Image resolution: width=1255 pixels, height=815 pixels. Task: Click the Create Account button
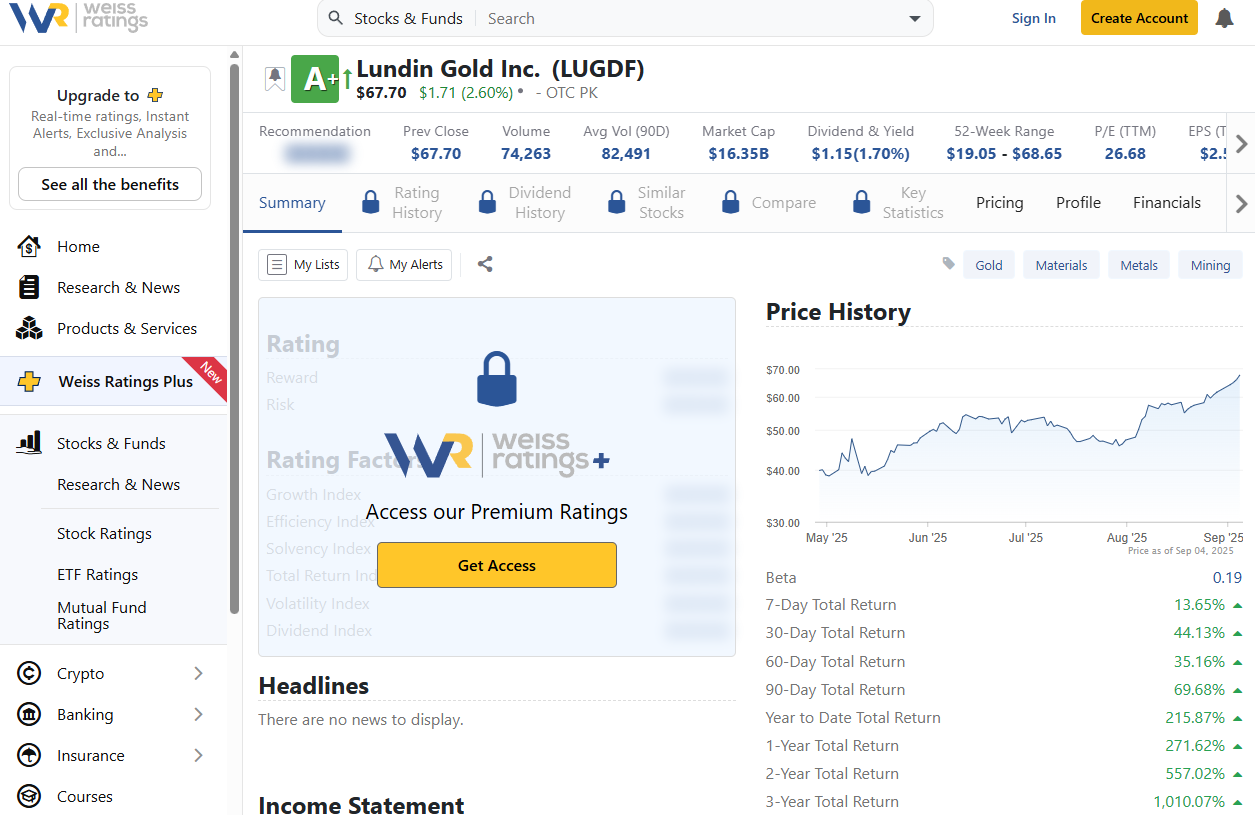point(1139,18)
